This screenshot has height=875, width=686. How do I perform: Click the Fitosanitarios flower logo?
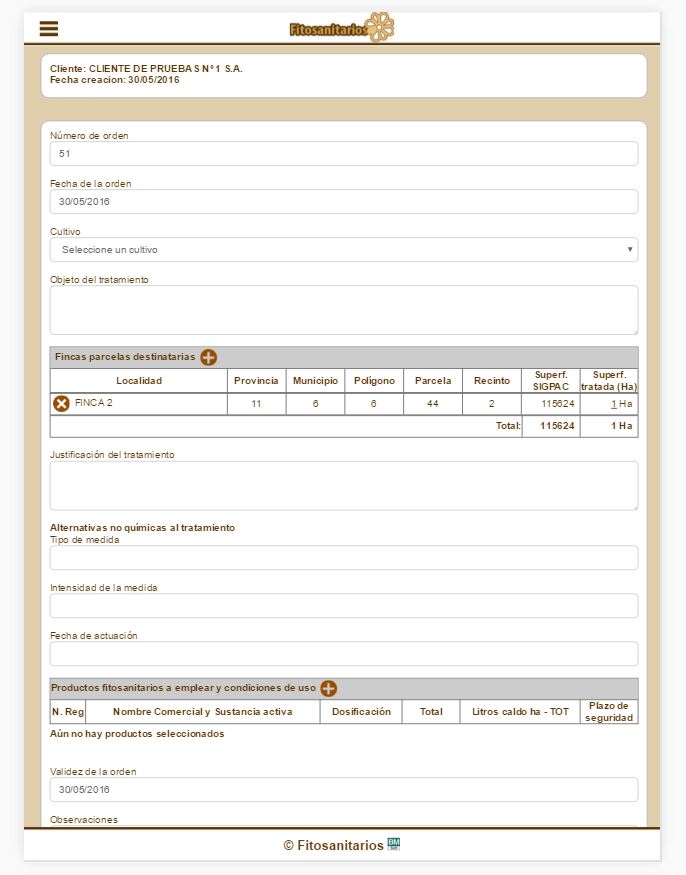[x=342, y=28]
